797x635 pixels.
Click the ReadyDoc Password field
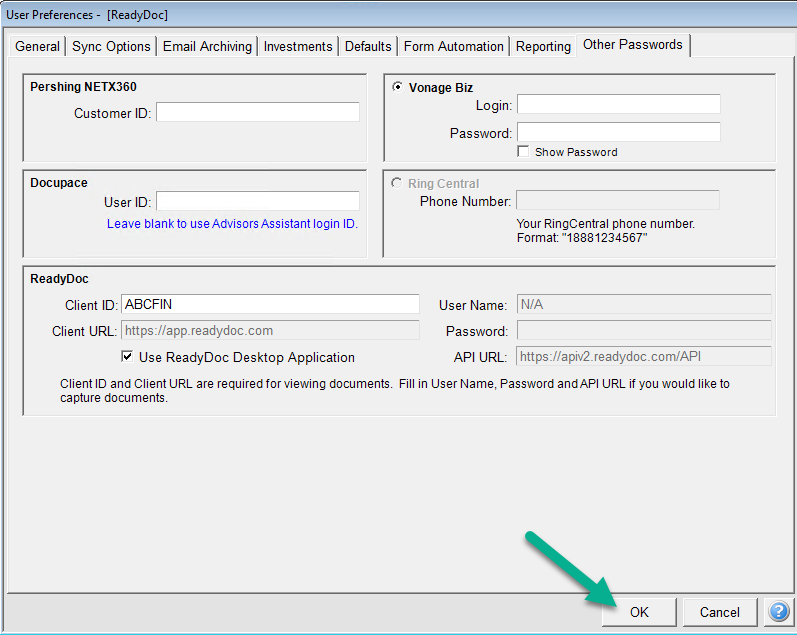tap(644, 330)
